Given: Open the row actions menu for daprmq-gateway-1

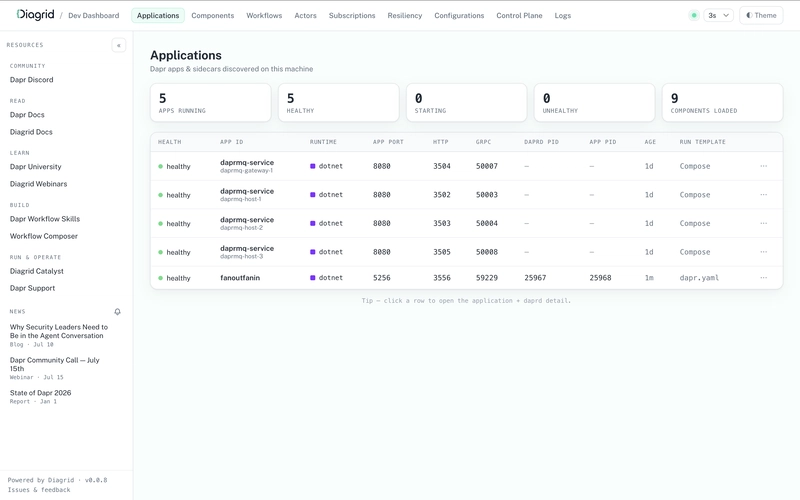Looking at the screenshot, I should coord(763,166).
